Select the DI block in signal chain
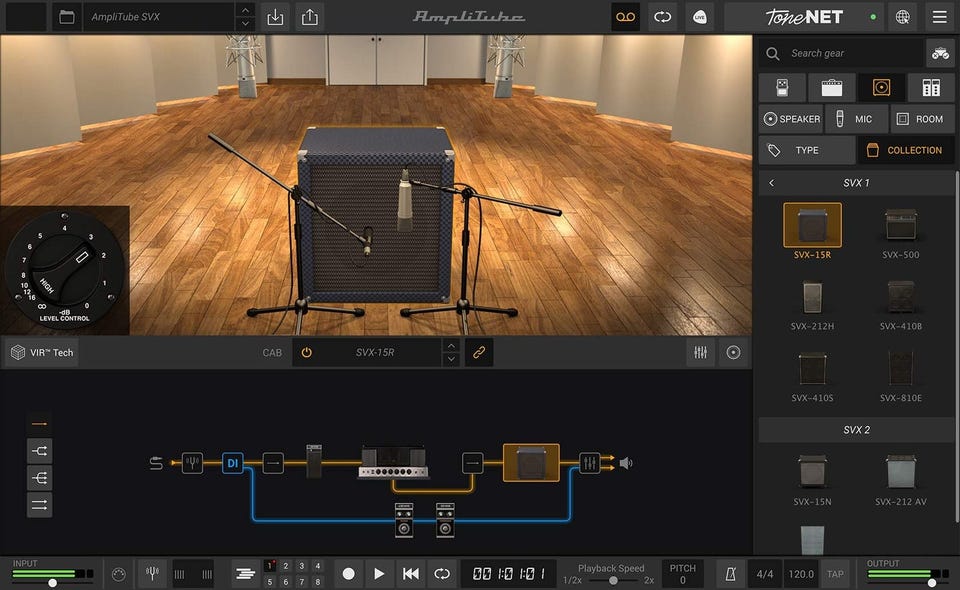 233,463
